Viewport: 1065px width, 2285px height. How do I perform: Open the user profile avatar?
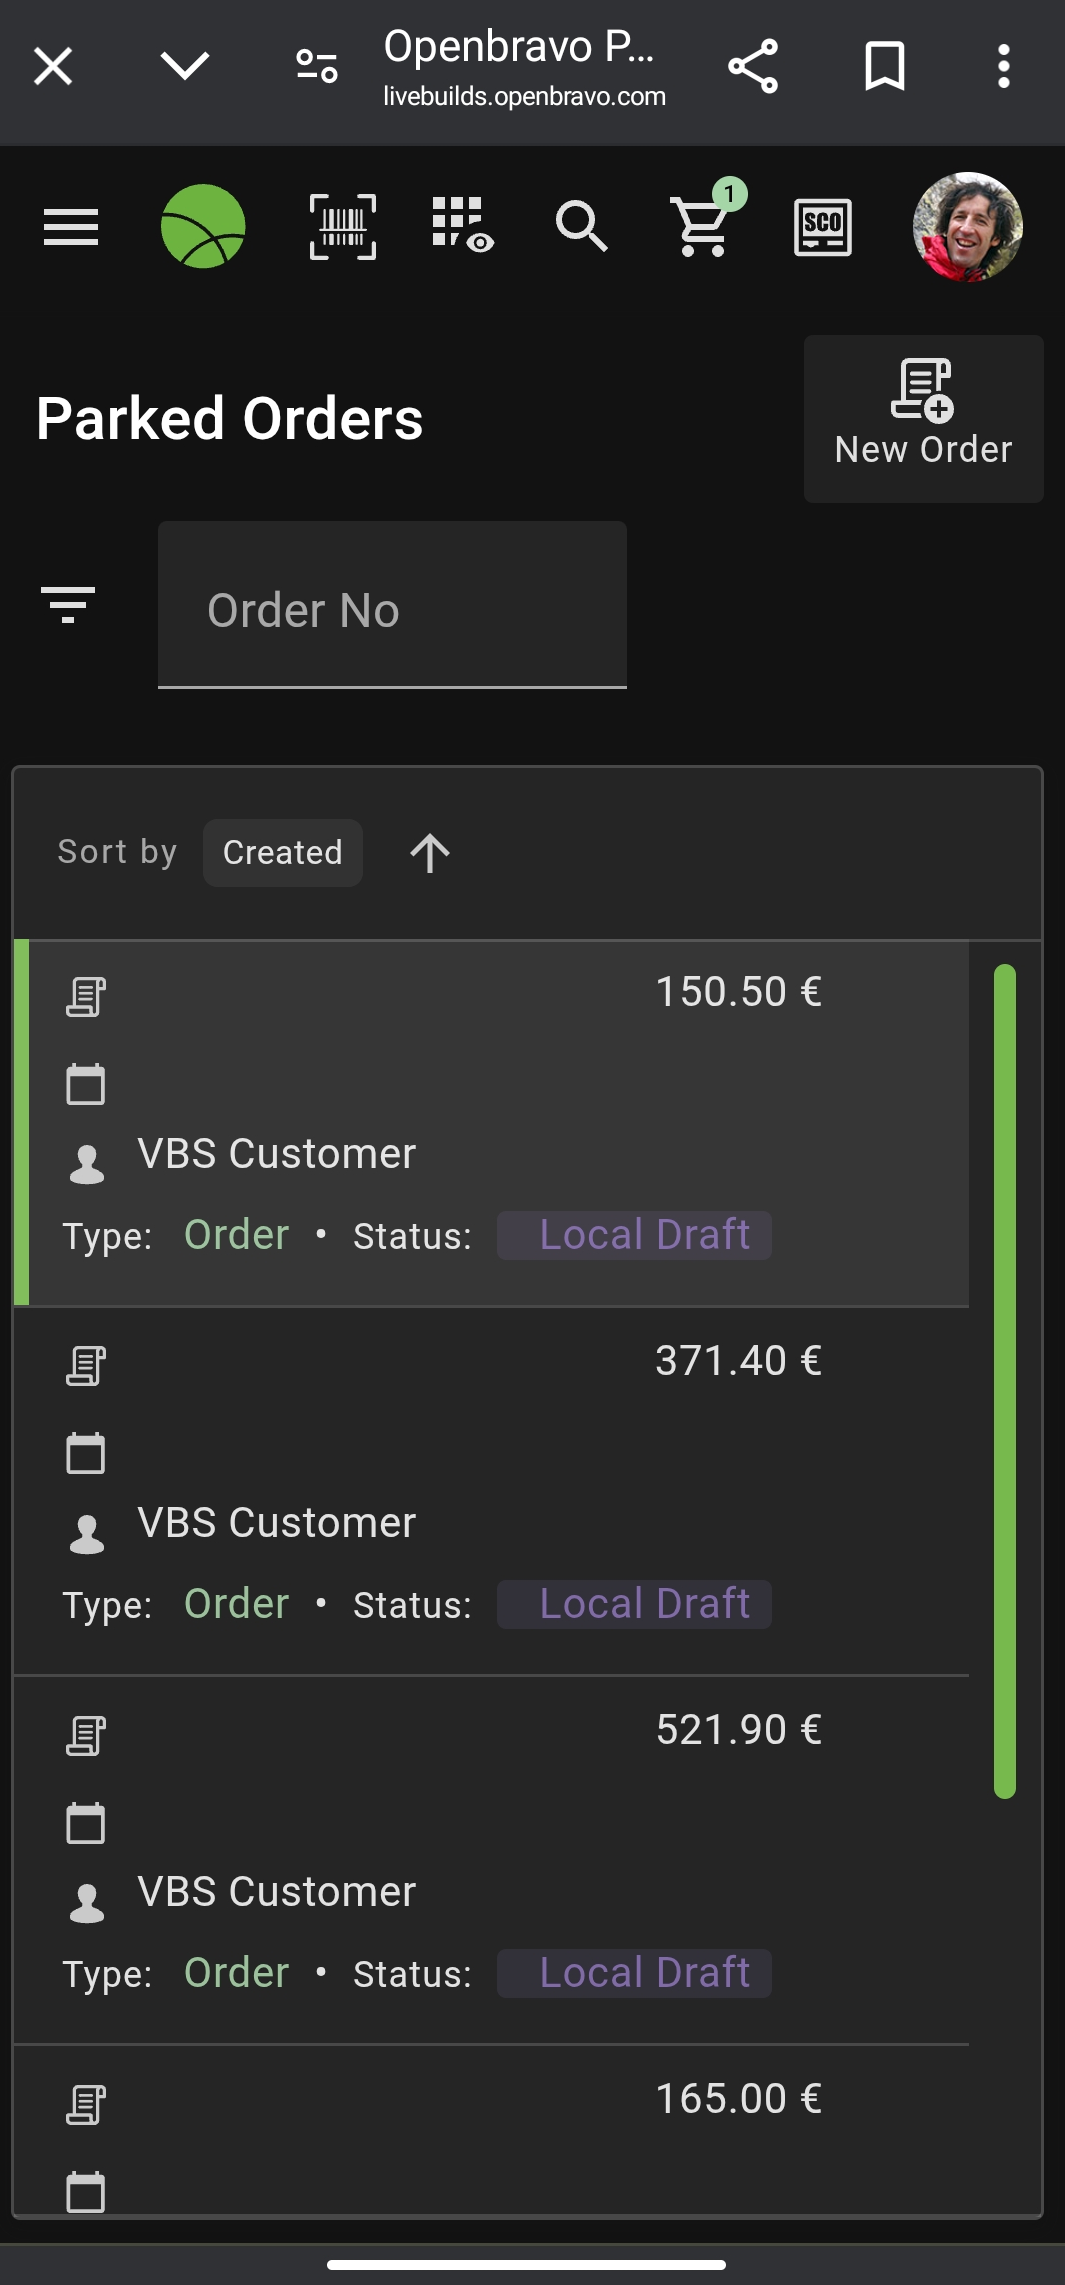(x=967, y=227)
